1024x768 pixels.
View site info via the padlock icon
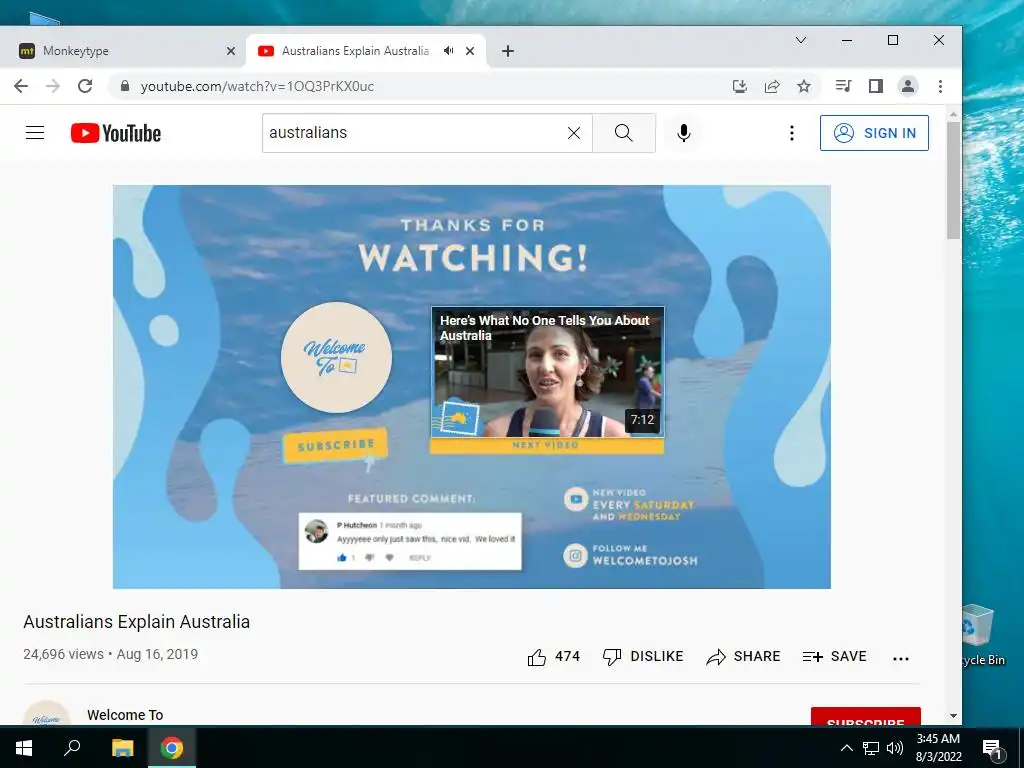pyautogui.click(x=125, y=86)
